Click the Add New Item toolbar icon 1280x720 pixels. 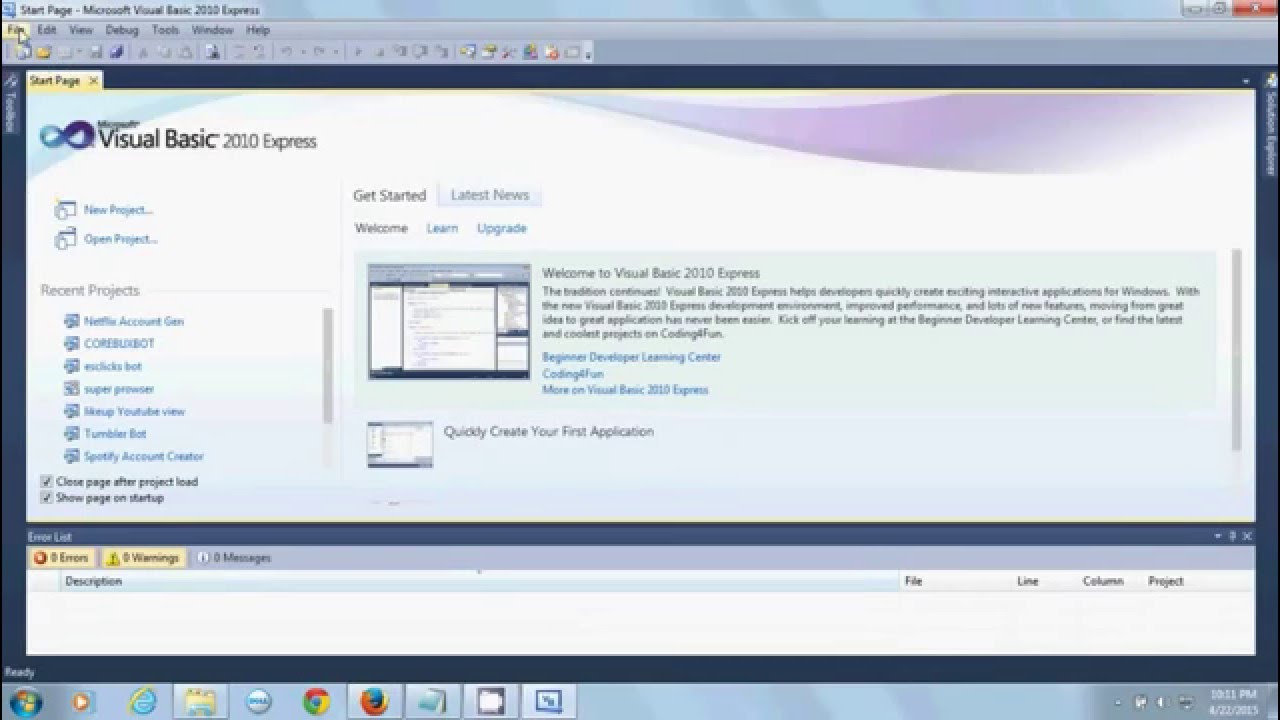65,51
